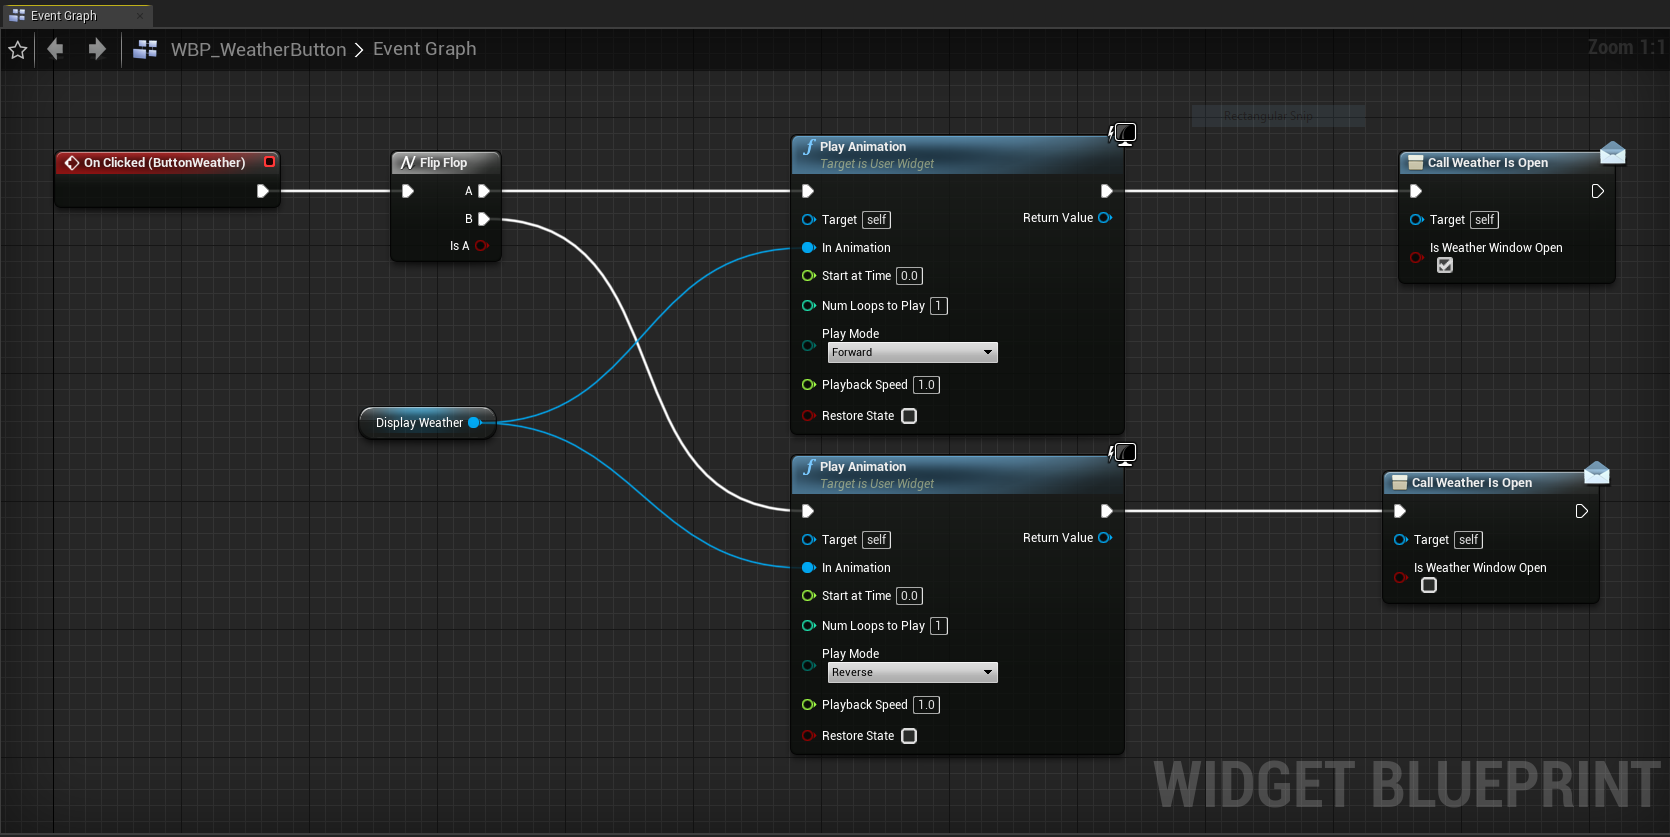The width and height of the screenshot is (1670, 837).
Task: Click top Call Weather Is Open Target pin
Action: tap(1417, 220)
